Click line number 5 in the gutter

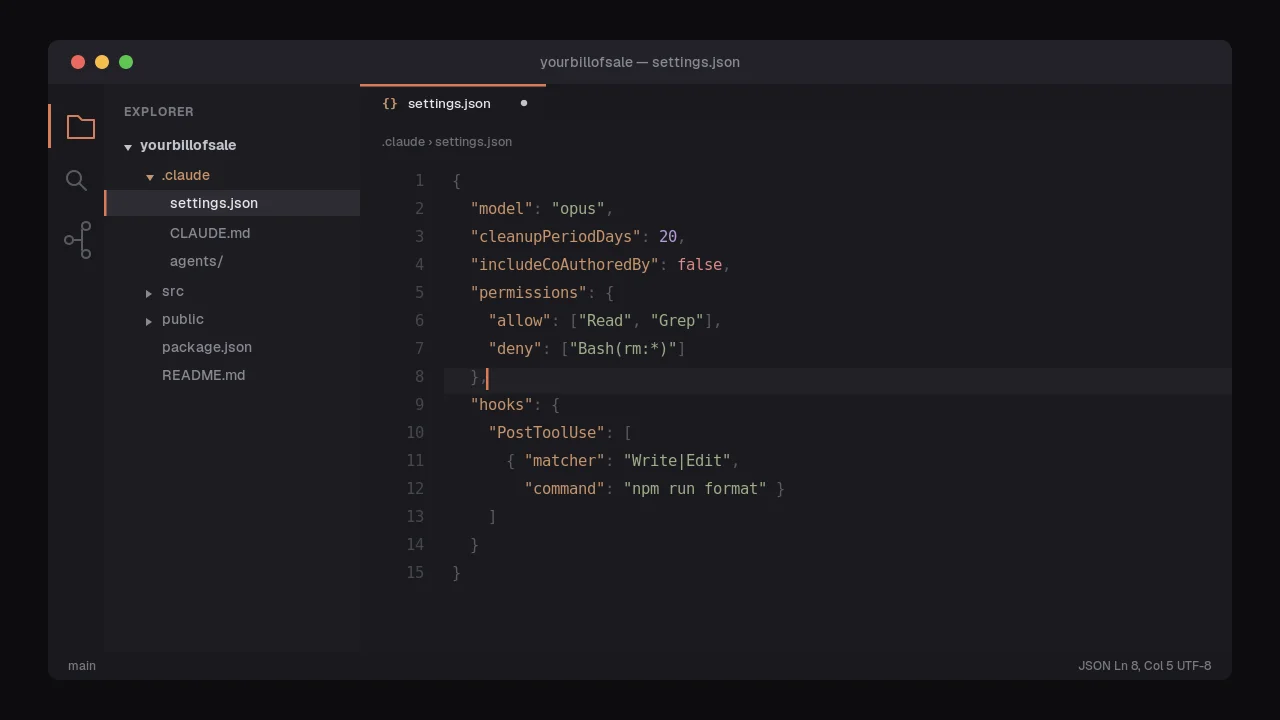coord(419,293)
